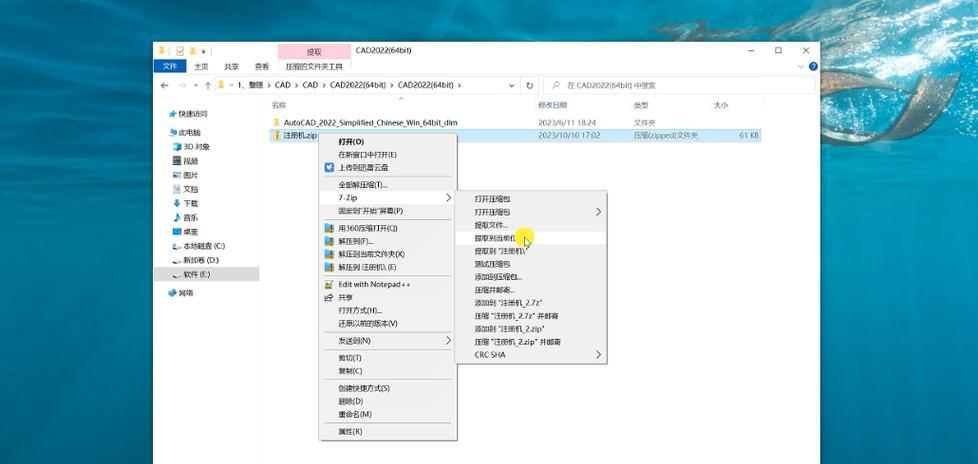This screenshot has height=464, width=978.
Task: Choose 添加到 "注册机_2.zip" entry
Action: click(510, 328)
